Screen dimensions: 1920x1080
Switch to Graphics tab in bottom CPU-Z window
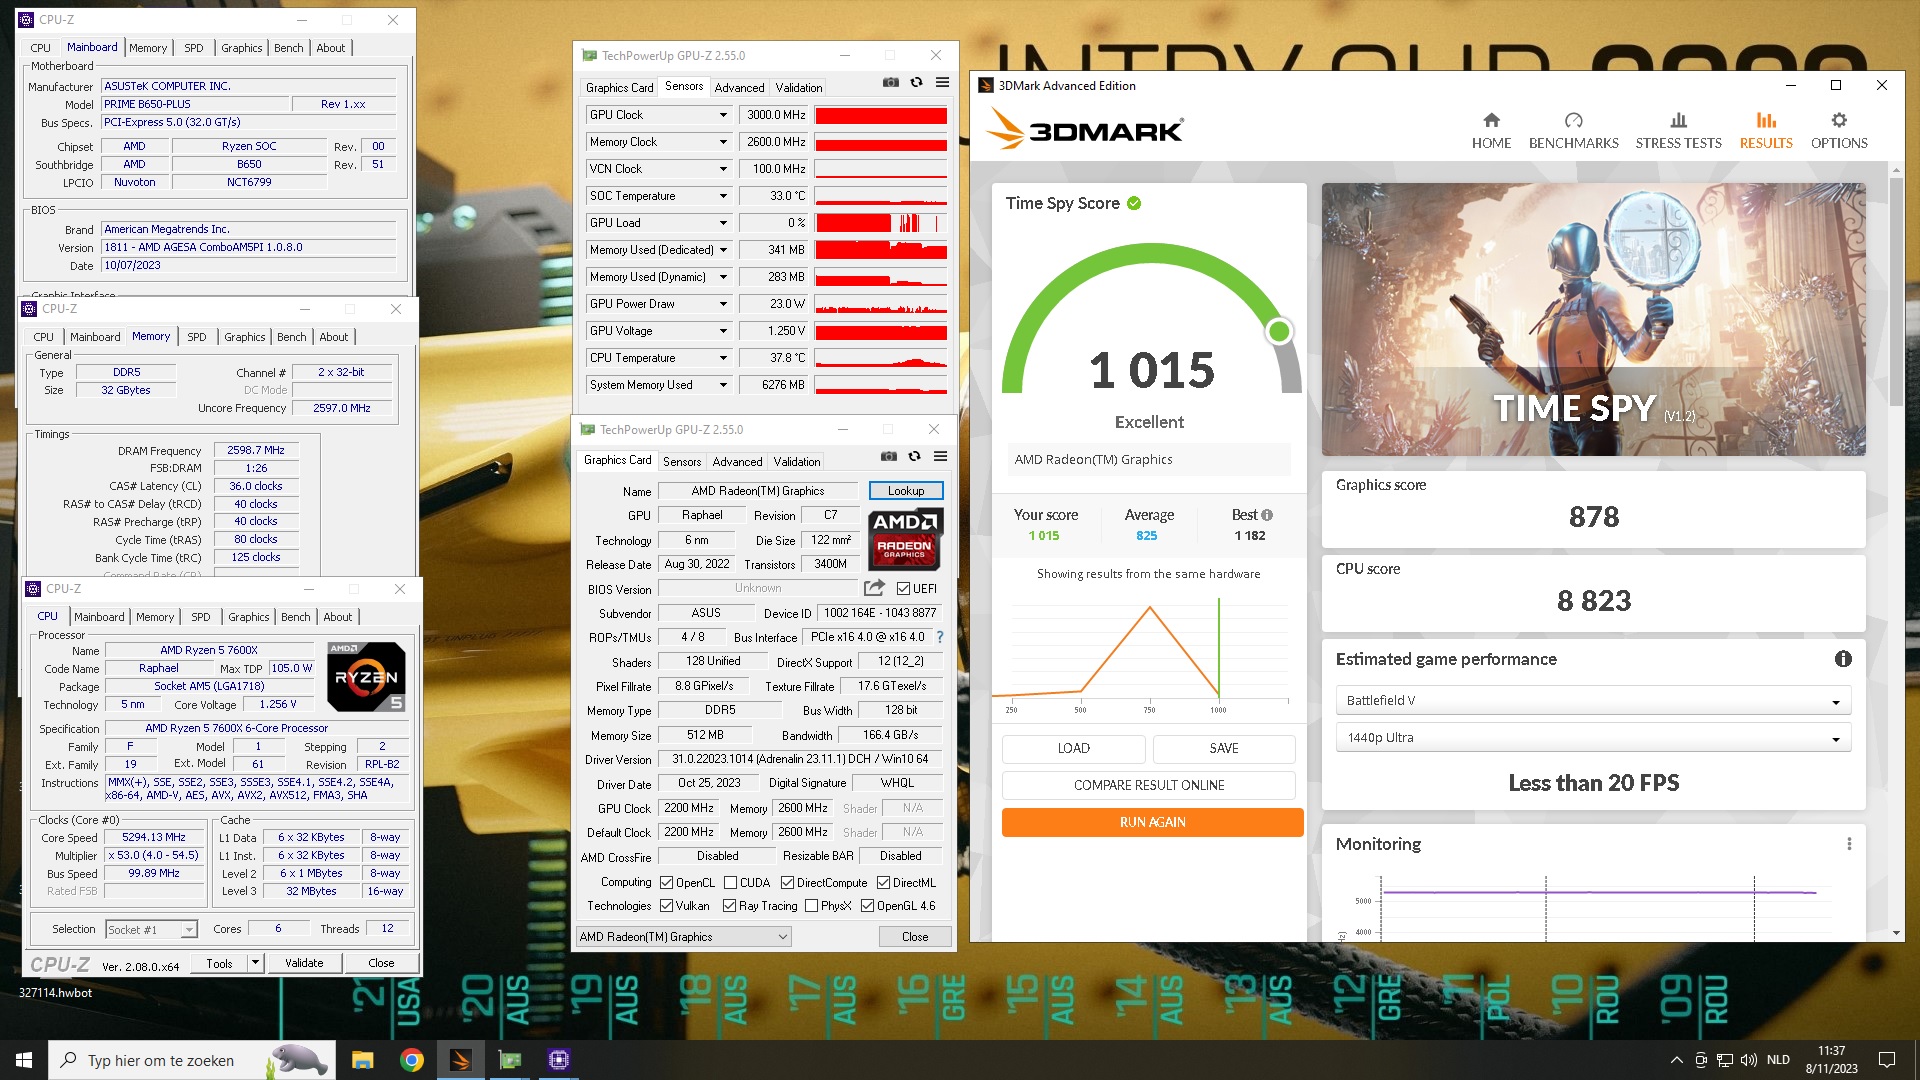248,617
